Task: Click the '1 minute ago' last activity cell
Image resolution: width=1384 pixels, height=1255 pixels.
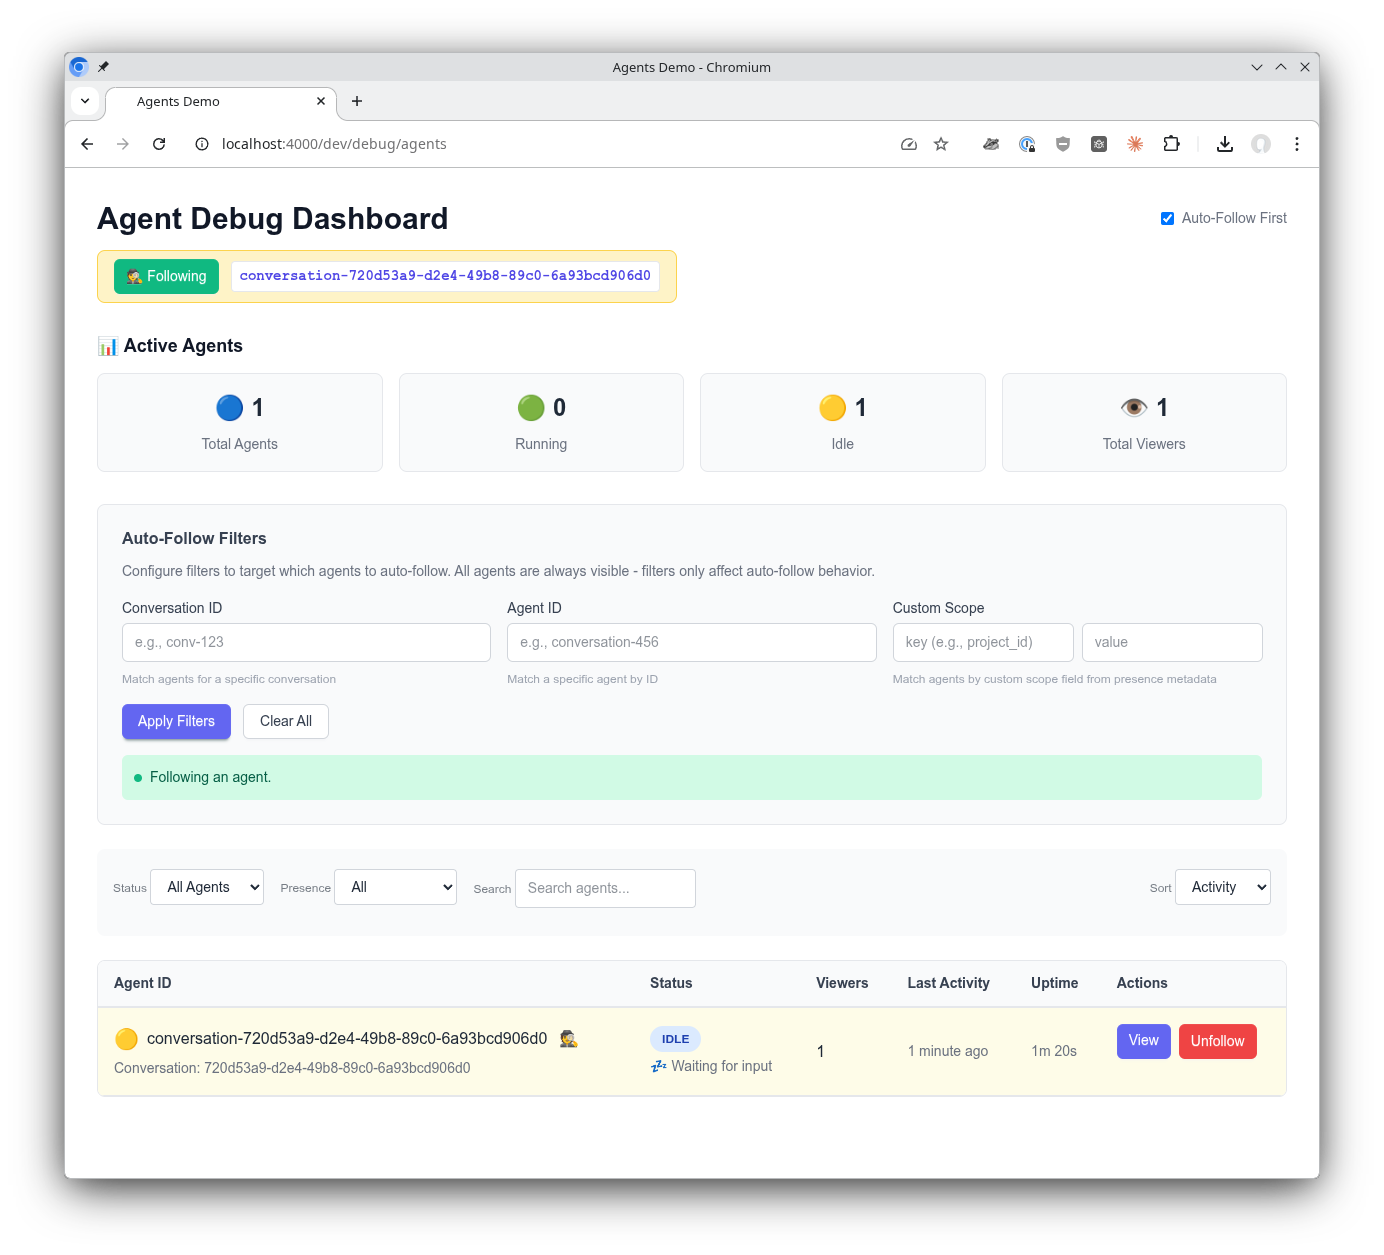Action: click(948, 1051)
